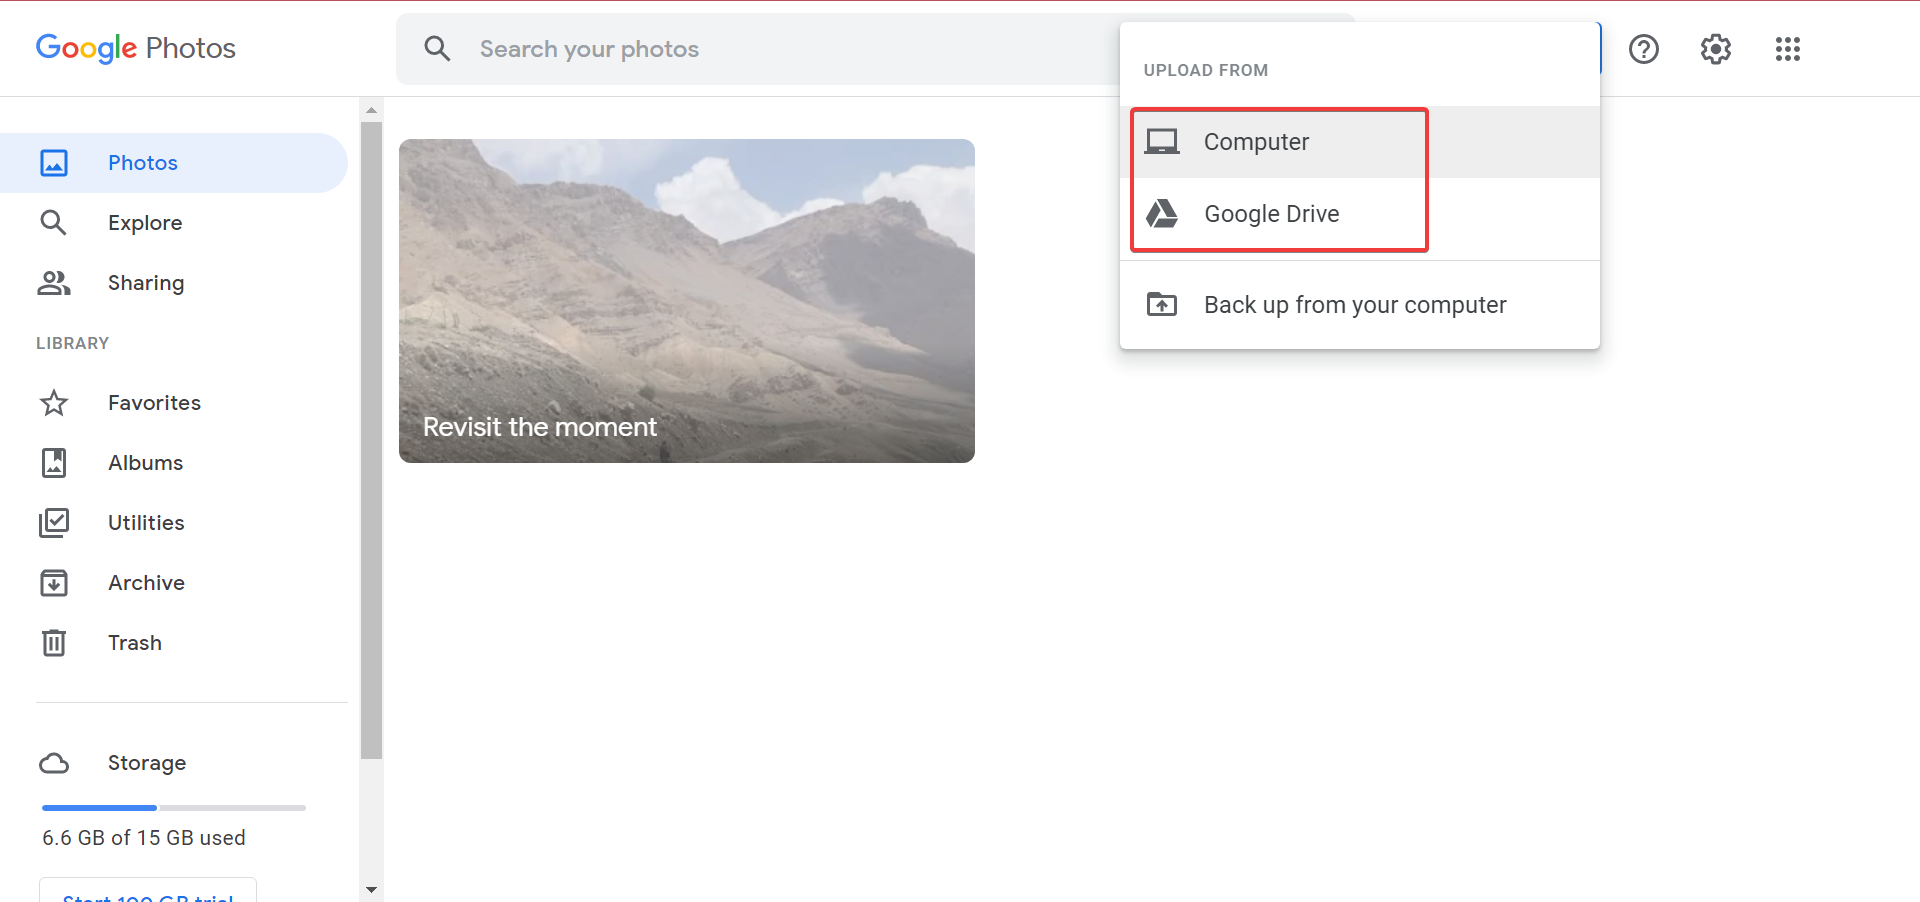1920x902 pixels.
Task: Click the Utilities checkmark icon
Action: [54, 523]
